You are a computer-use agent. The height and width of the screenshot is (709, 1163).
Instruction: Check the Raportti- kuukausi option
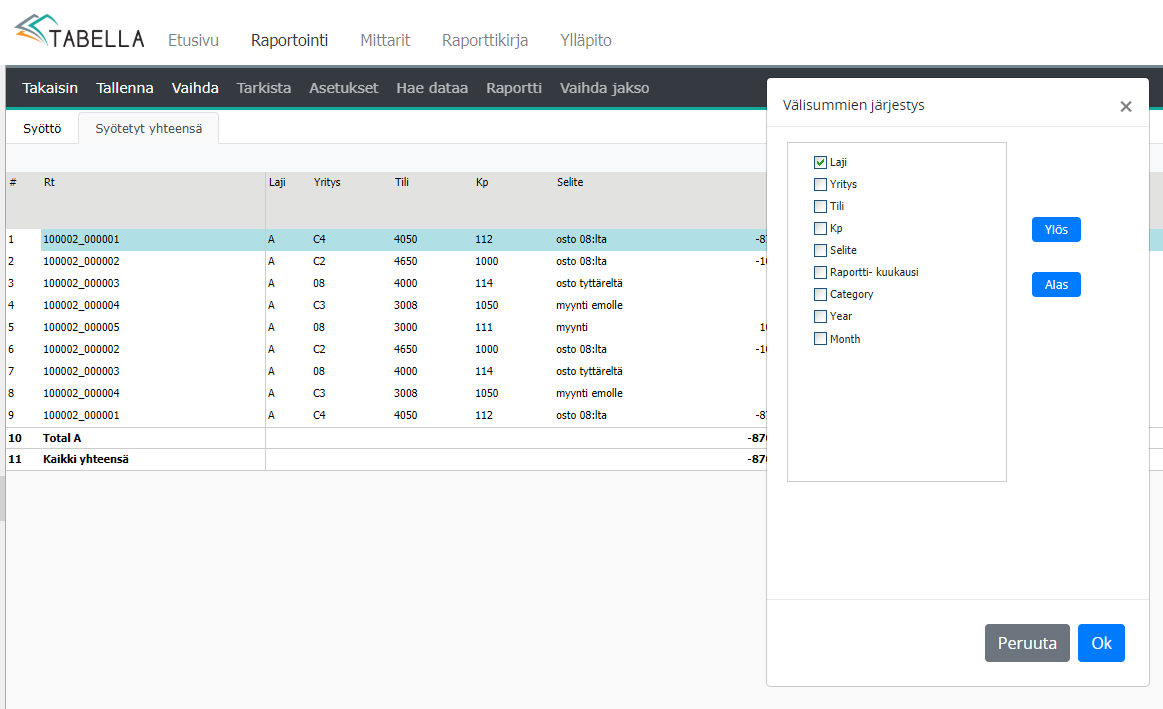point(820,272)
